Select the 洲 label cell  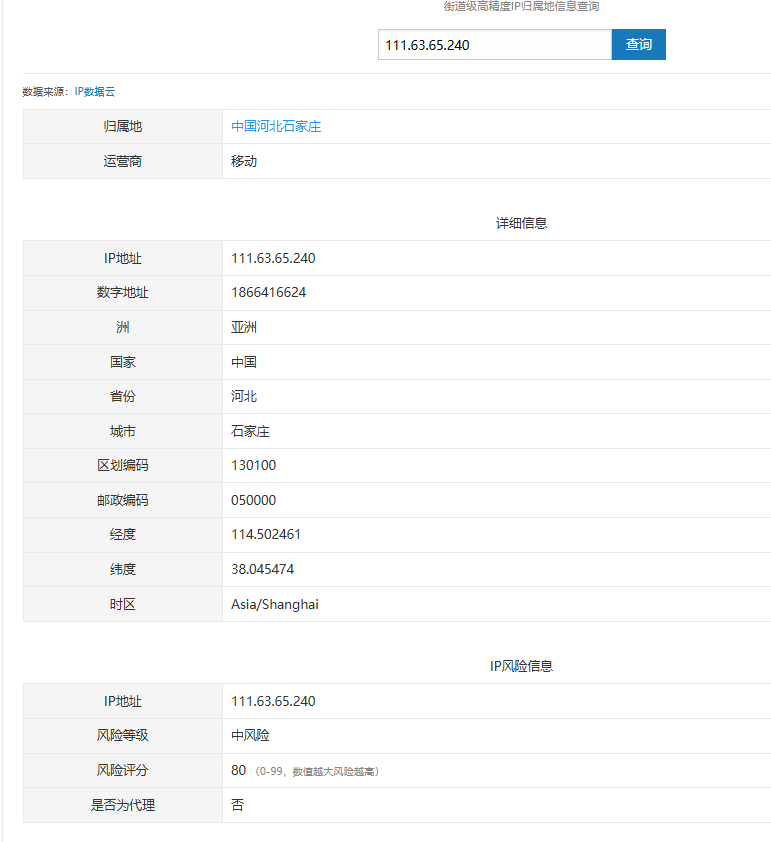[x=123, y=327]
